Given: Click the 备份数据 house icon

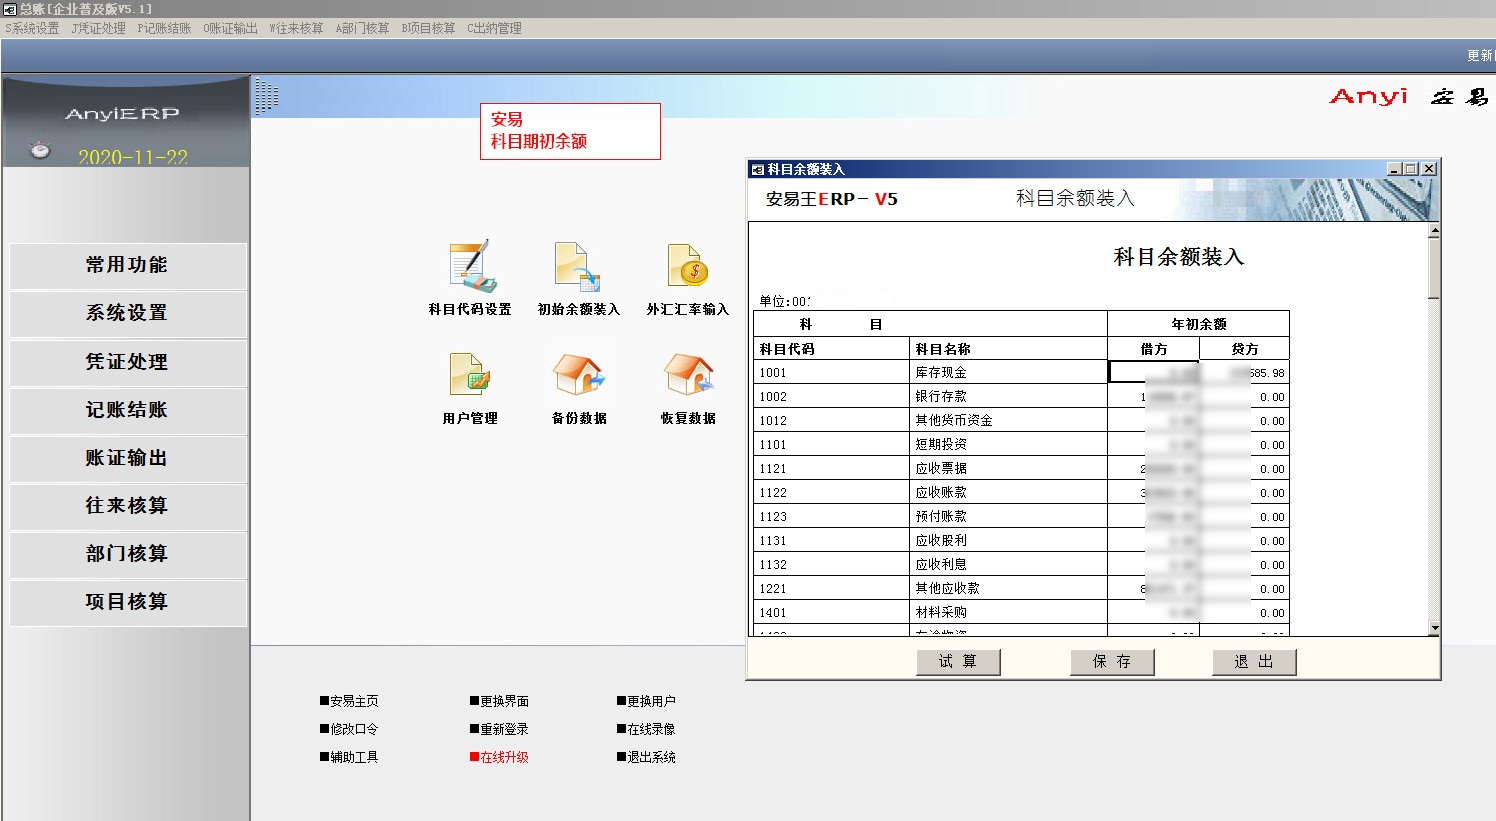Looking at the screenshot, I should tap(578, 376).
